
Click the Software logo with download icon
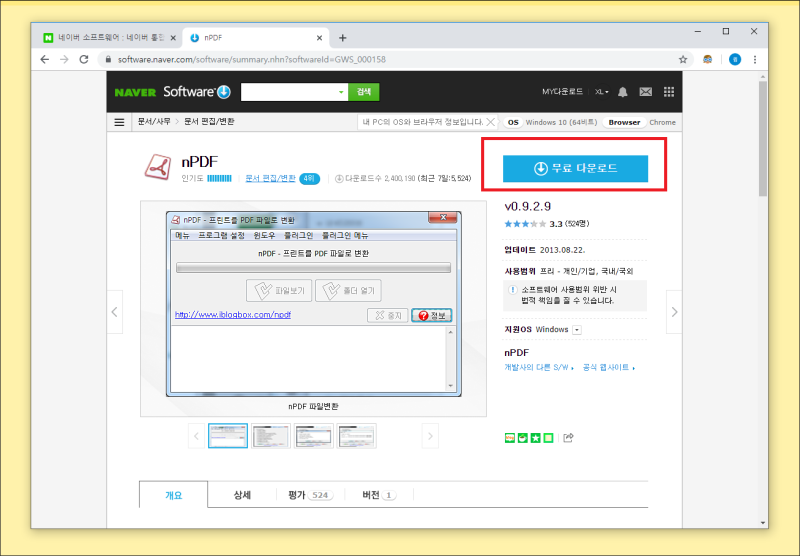pyautogui.click(x=197, y=92)
